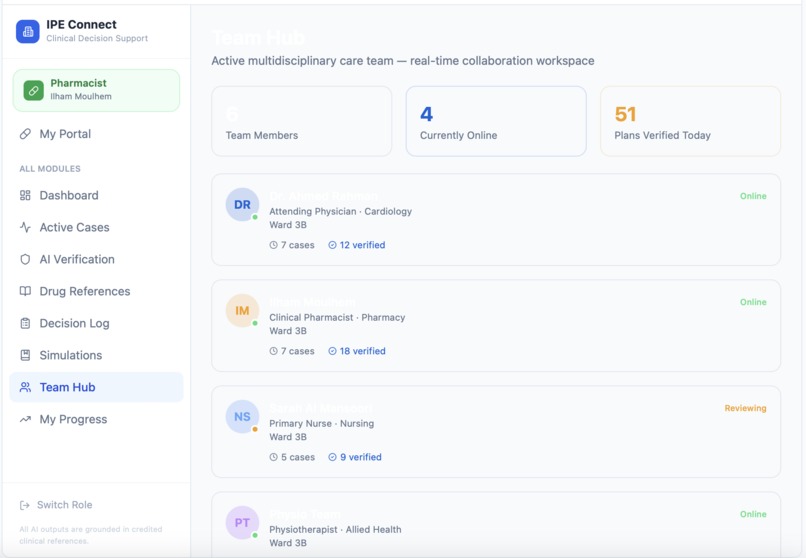This screenshot has height=558, width=806.
Task: Click the 18 verified link
Action: pos(357,351)
